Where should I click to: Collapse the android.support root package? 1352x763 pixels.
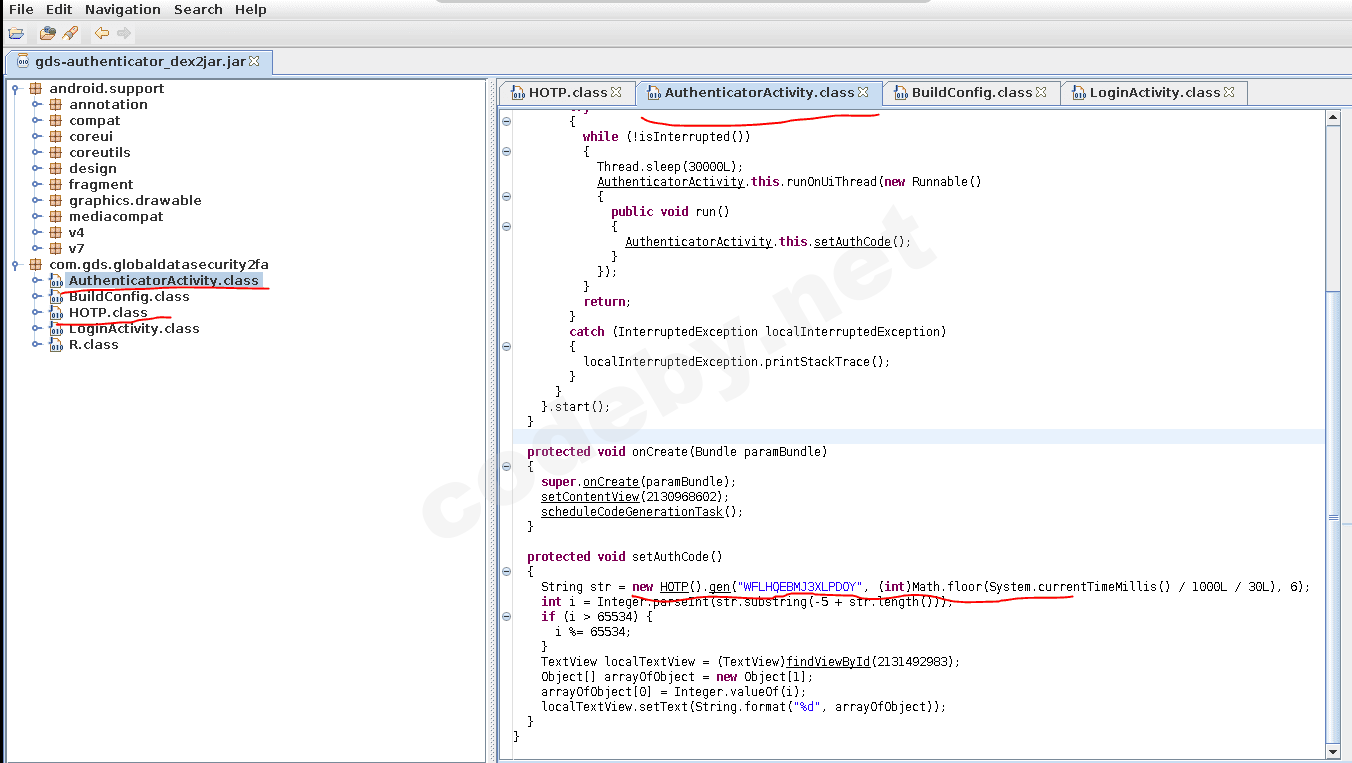click(x=16, y=88)
